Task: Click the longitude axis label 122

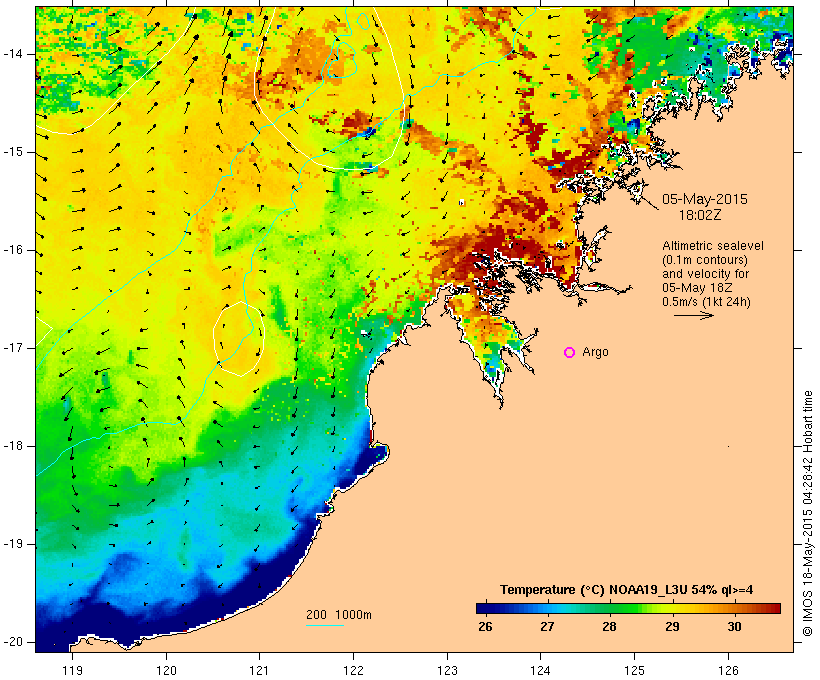Action: point(354,670)
